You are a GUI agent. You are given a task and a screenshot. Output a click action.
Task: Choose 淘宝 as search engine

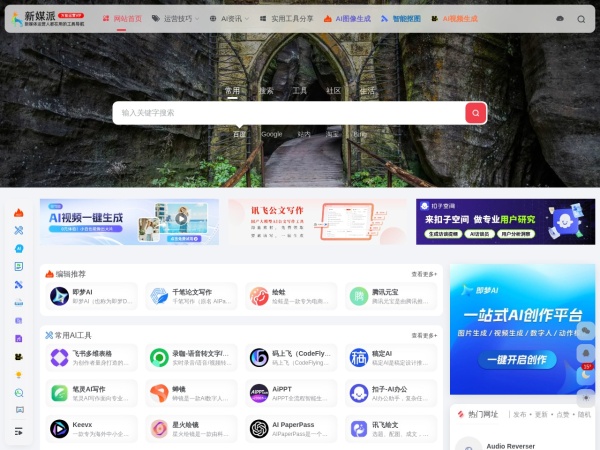(332, 134)
